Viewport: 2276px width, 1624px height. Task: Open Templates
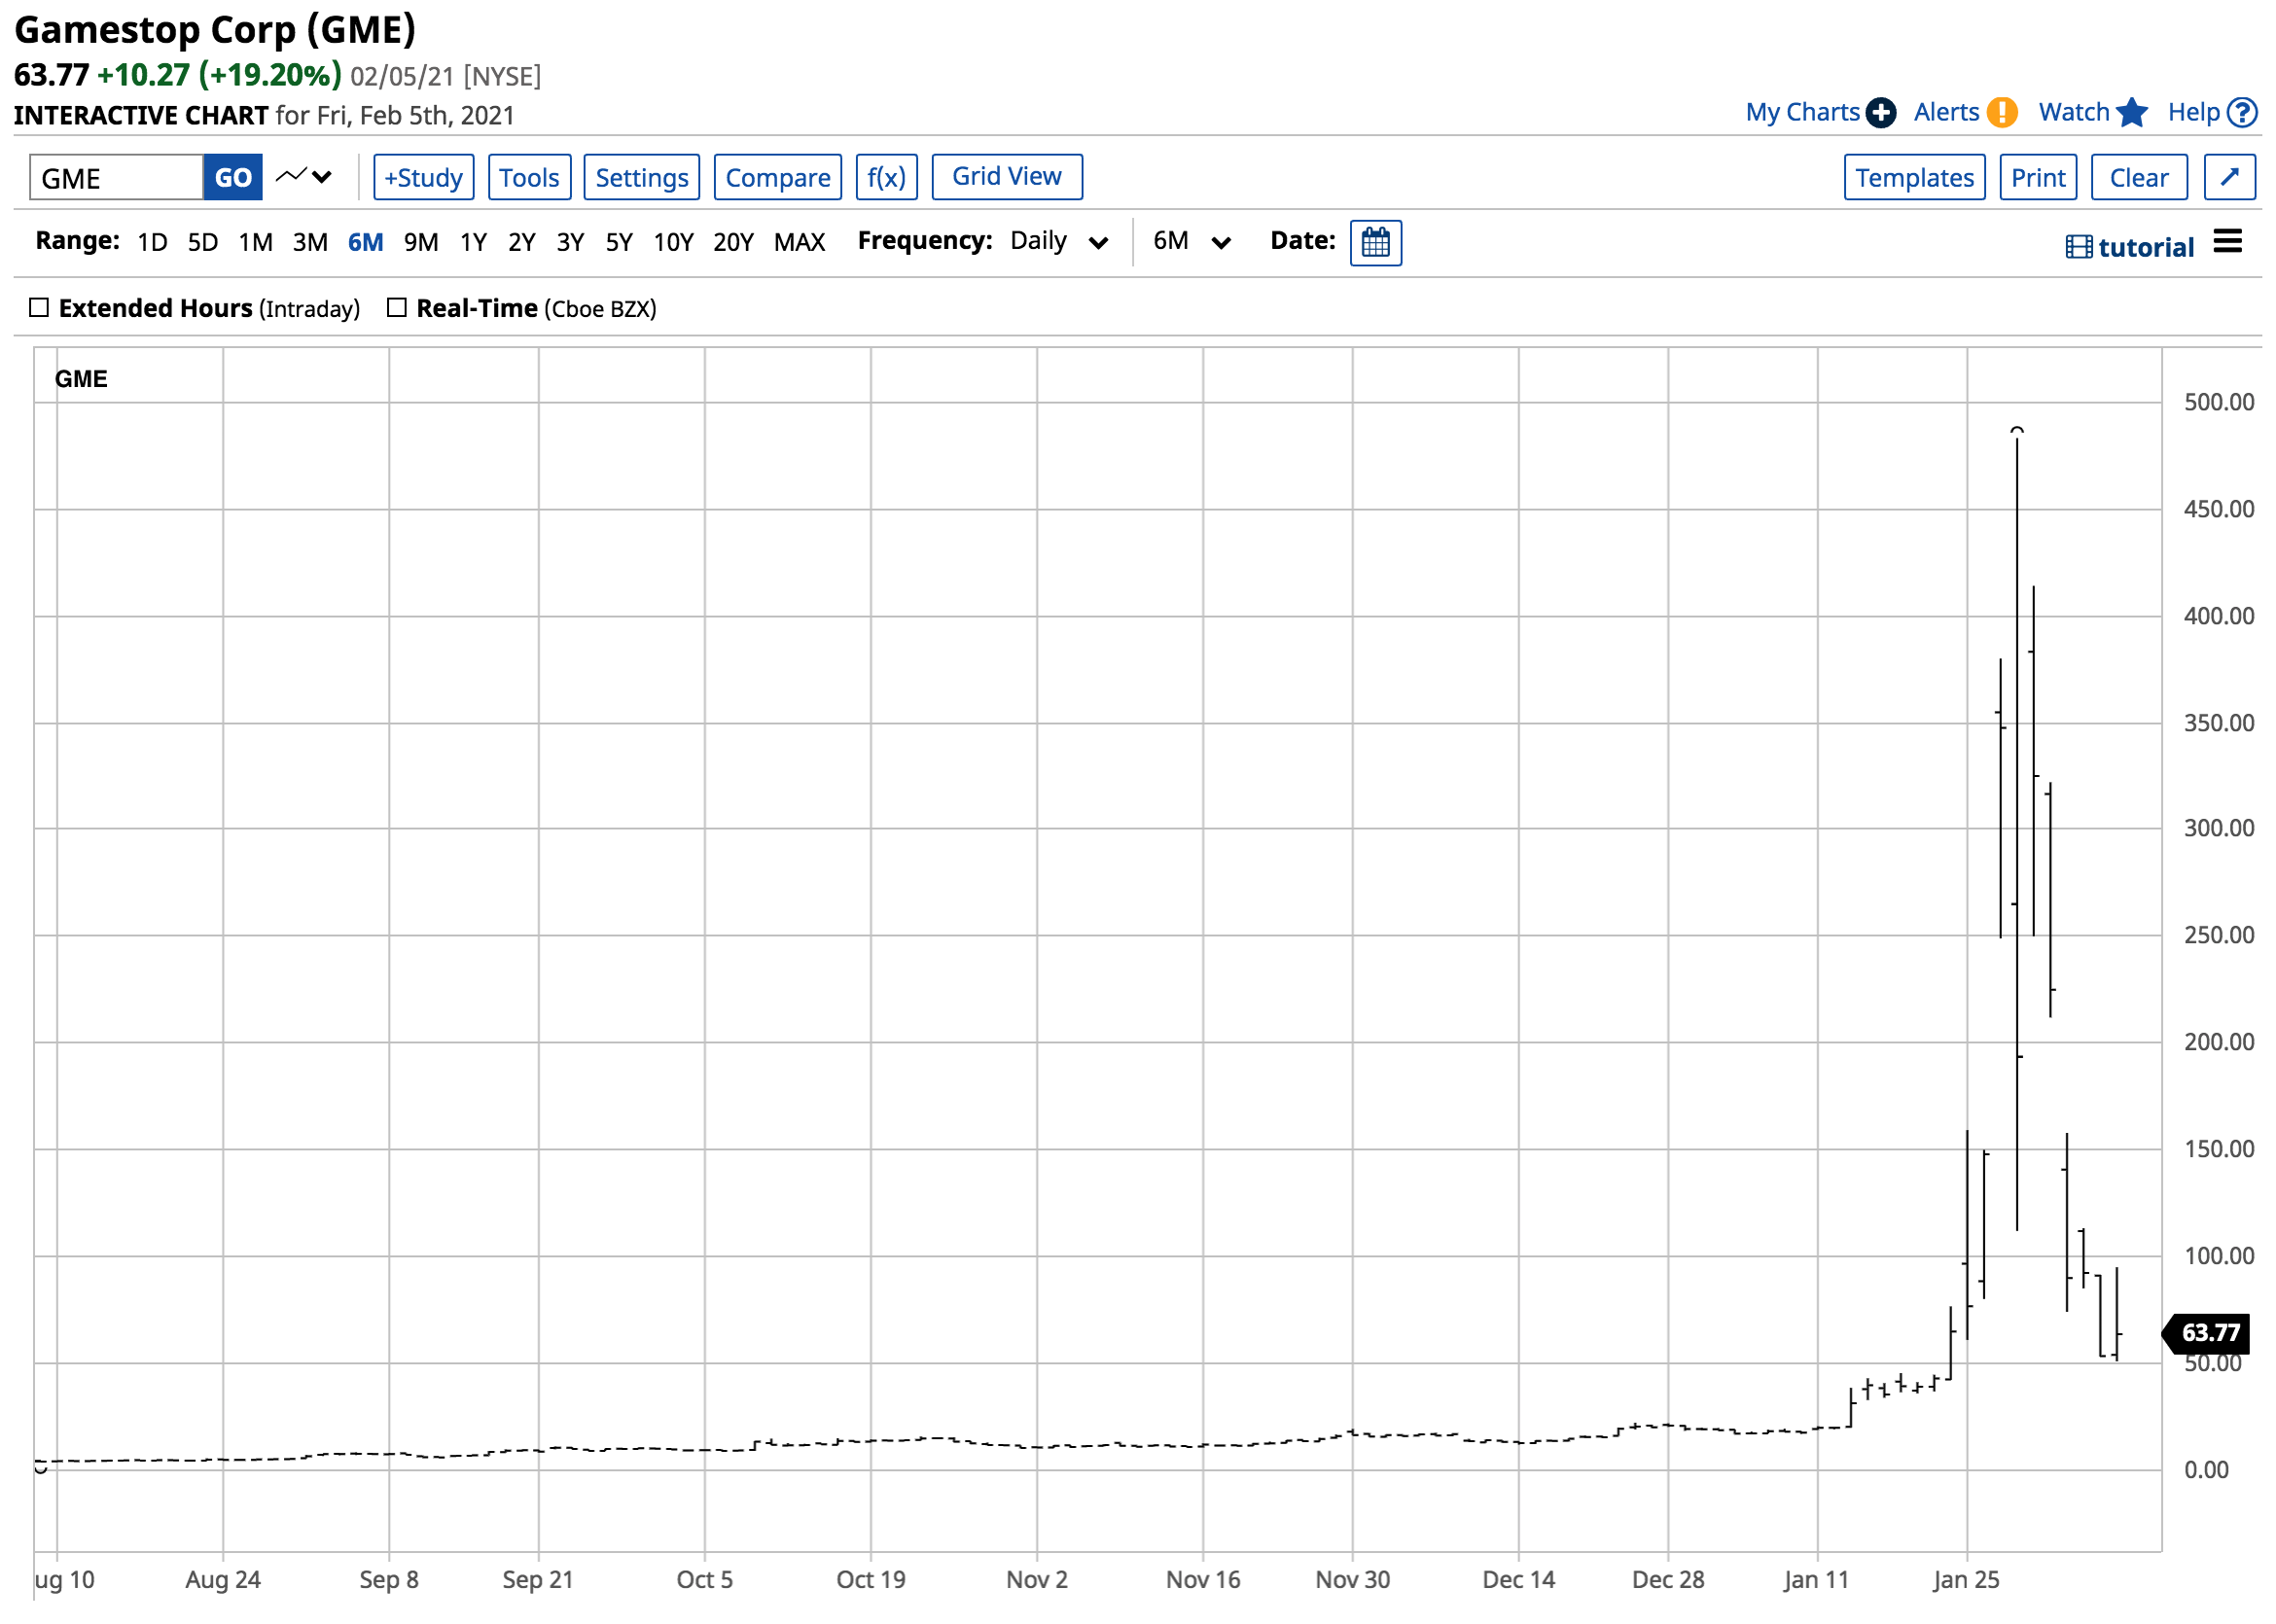[1914, 177]
